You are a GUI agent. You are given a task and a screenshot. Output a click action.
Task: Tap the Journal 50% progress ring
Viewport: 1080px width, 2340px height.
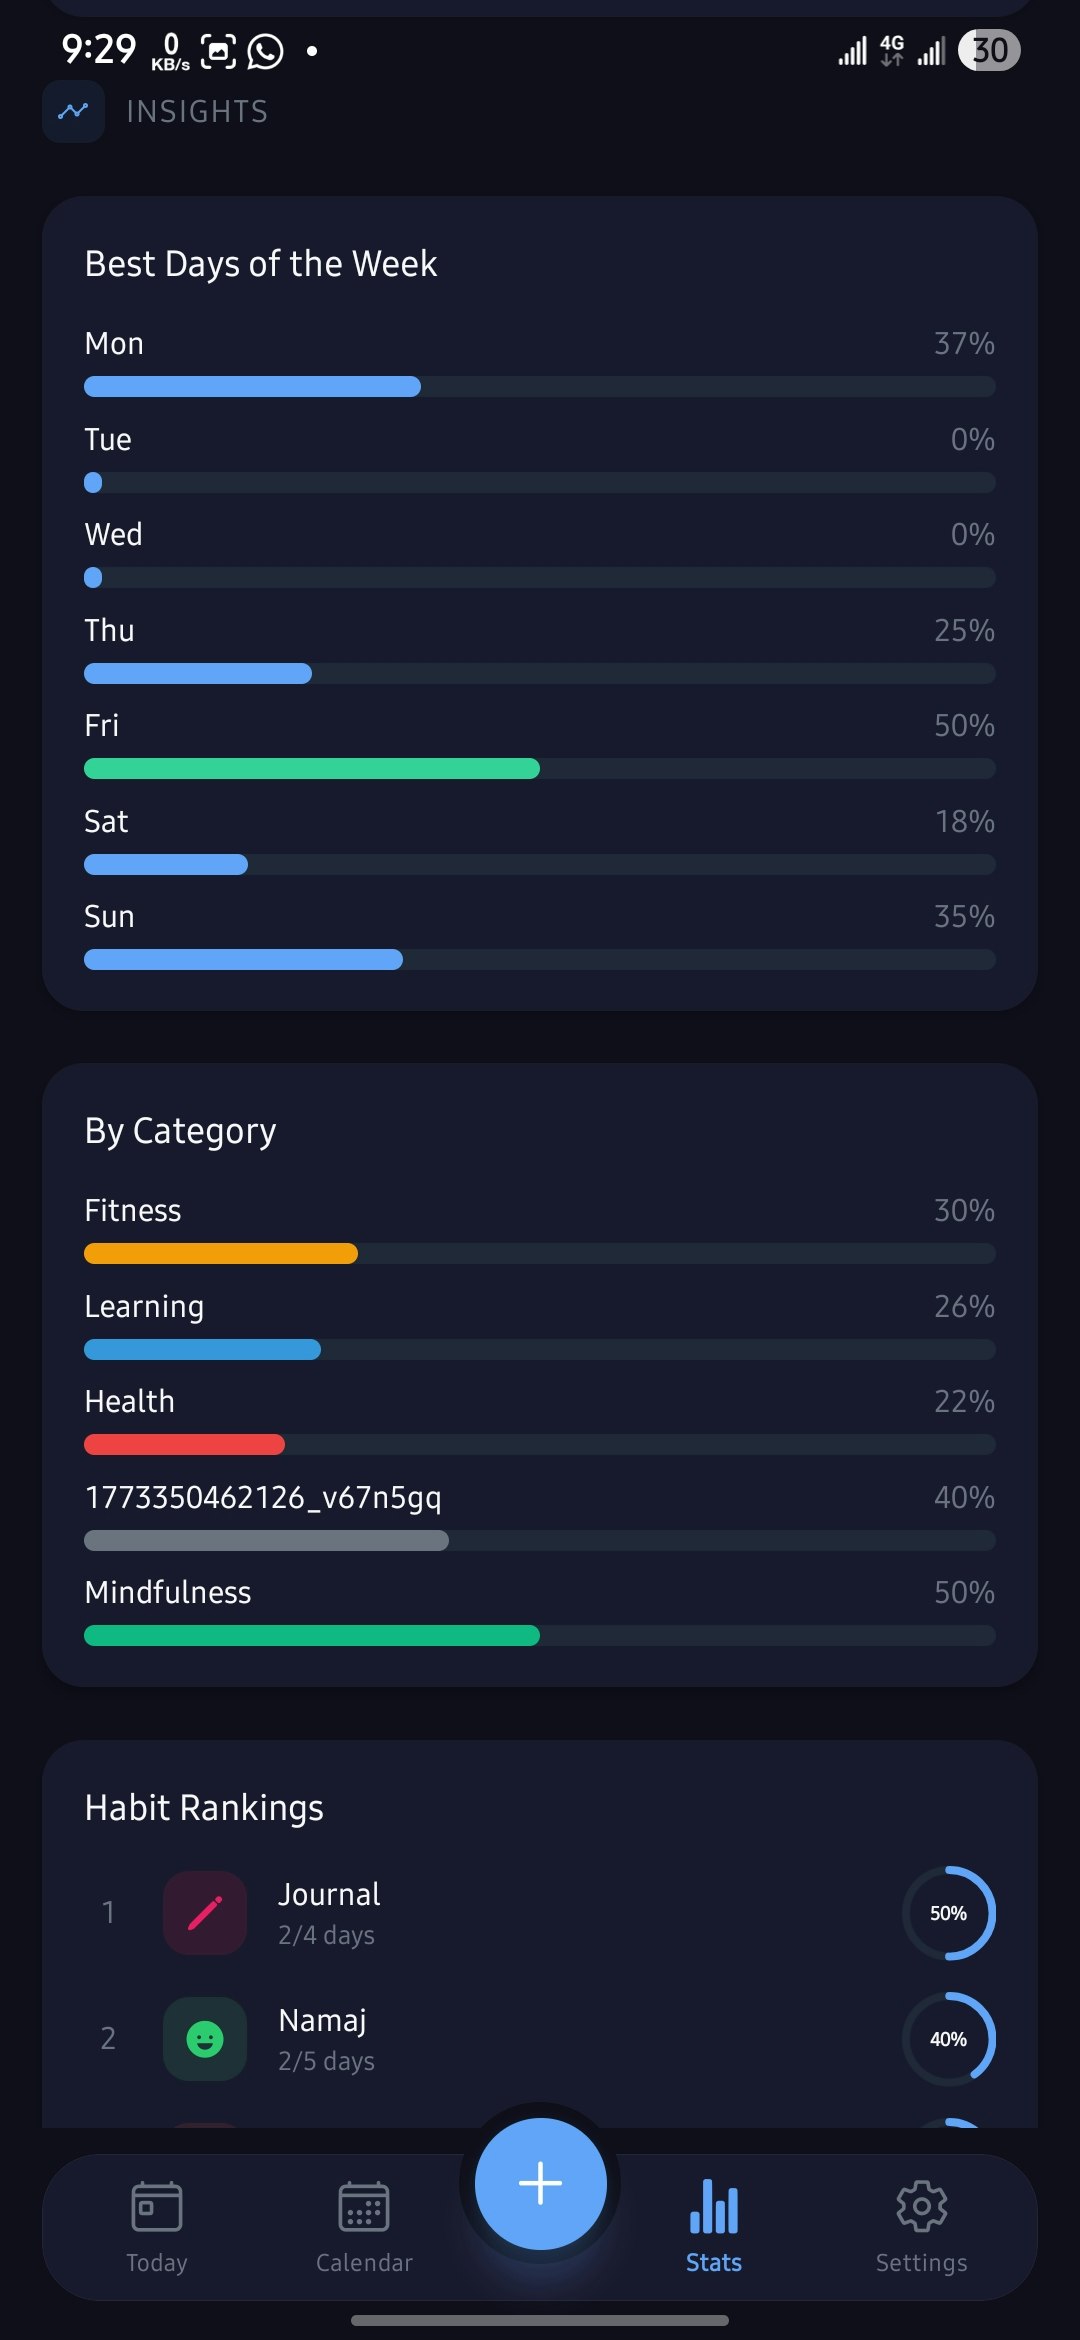(948, 1913)
